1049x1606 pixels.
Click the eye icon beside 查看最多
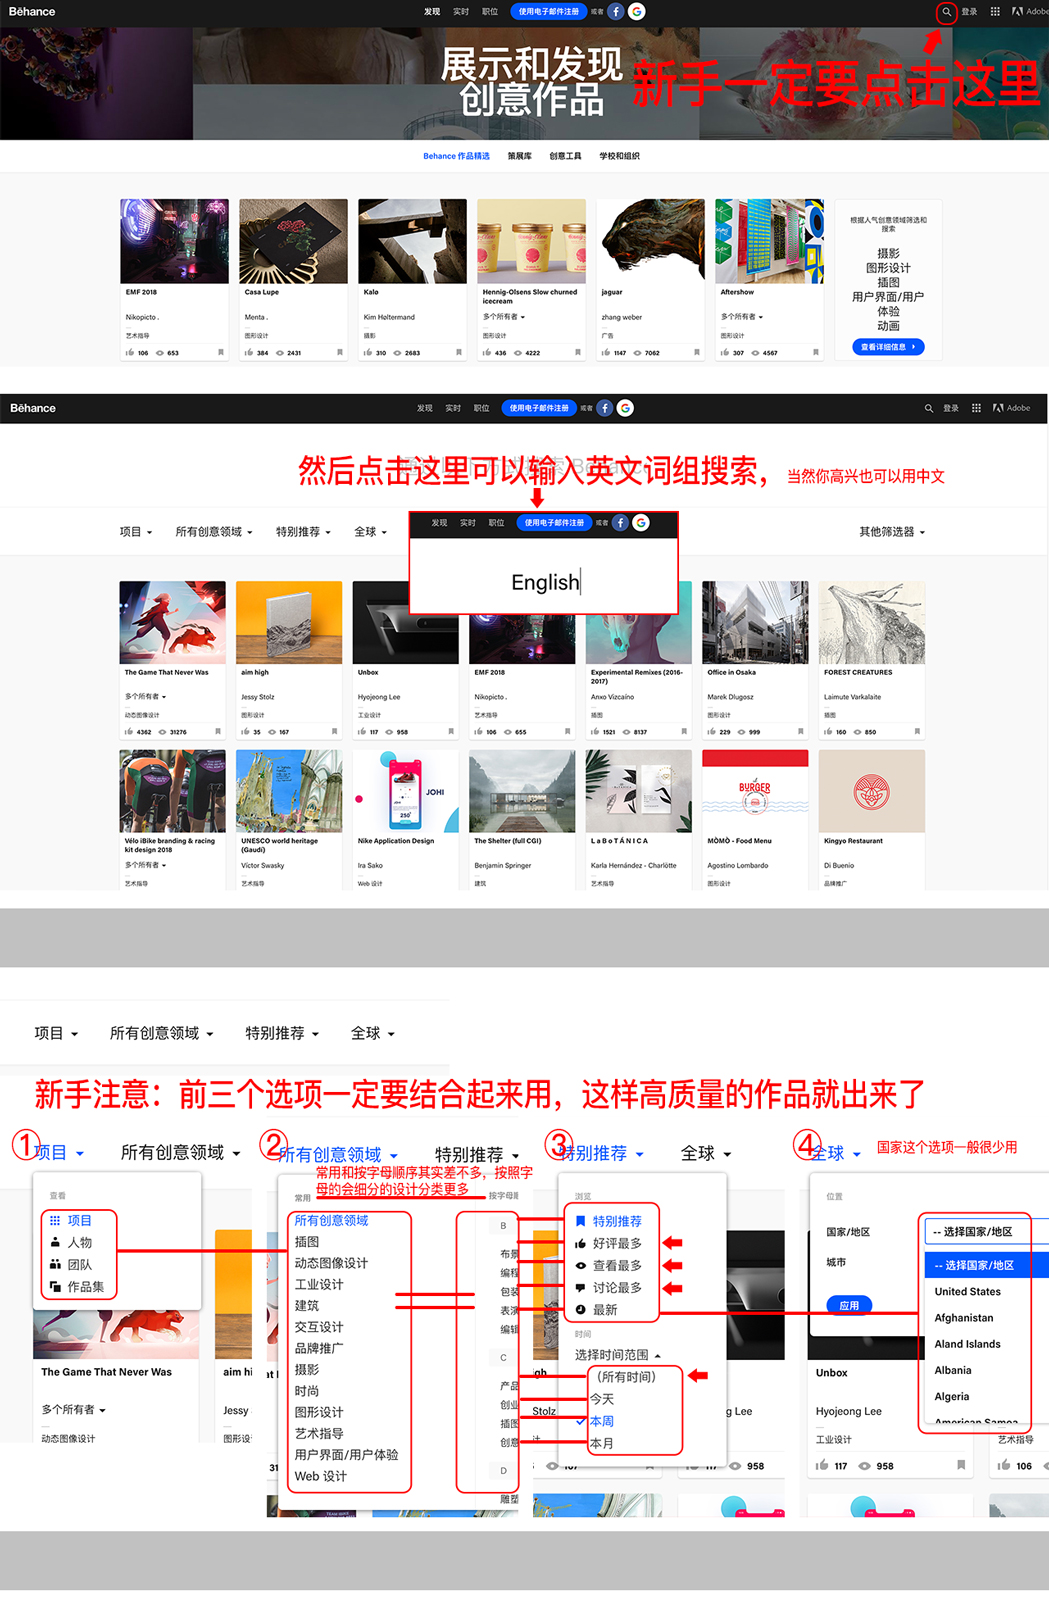point(580,1265)
